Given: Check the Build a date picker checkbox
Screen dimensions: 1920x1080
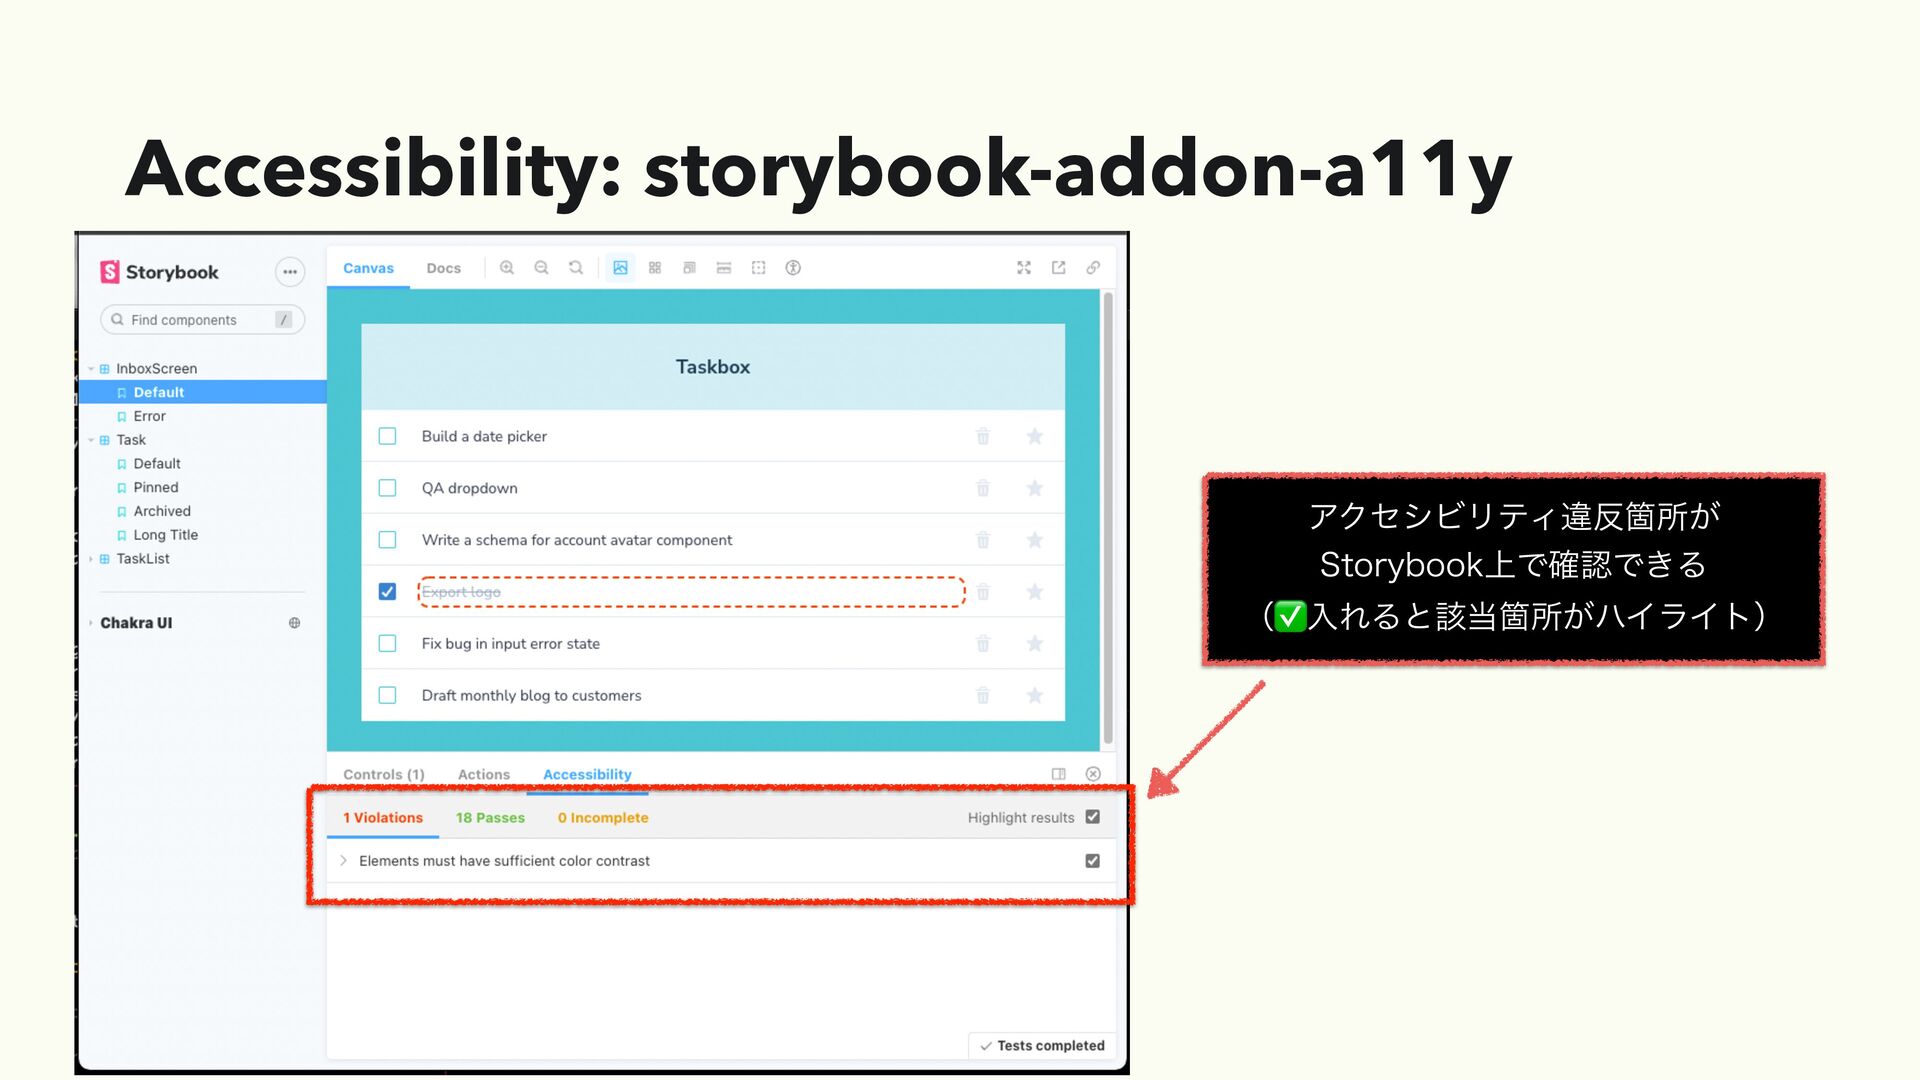Looking at the screenshot, I should (387, 436).
